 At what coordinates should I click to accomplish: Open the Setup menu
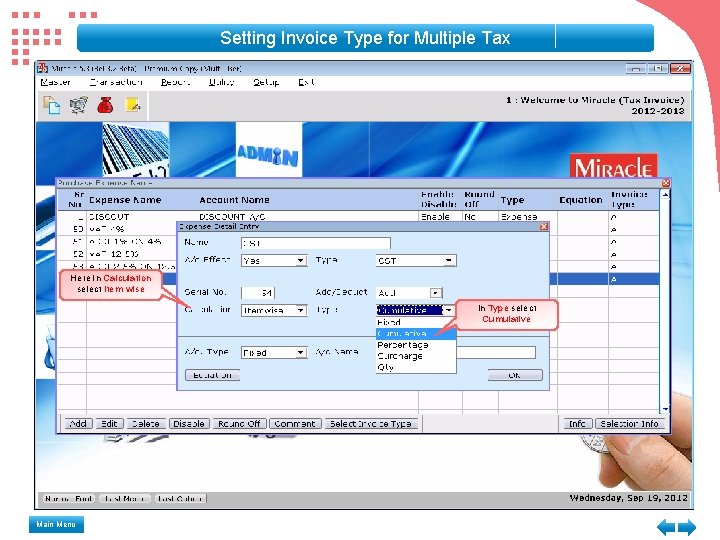pos(266,82)
